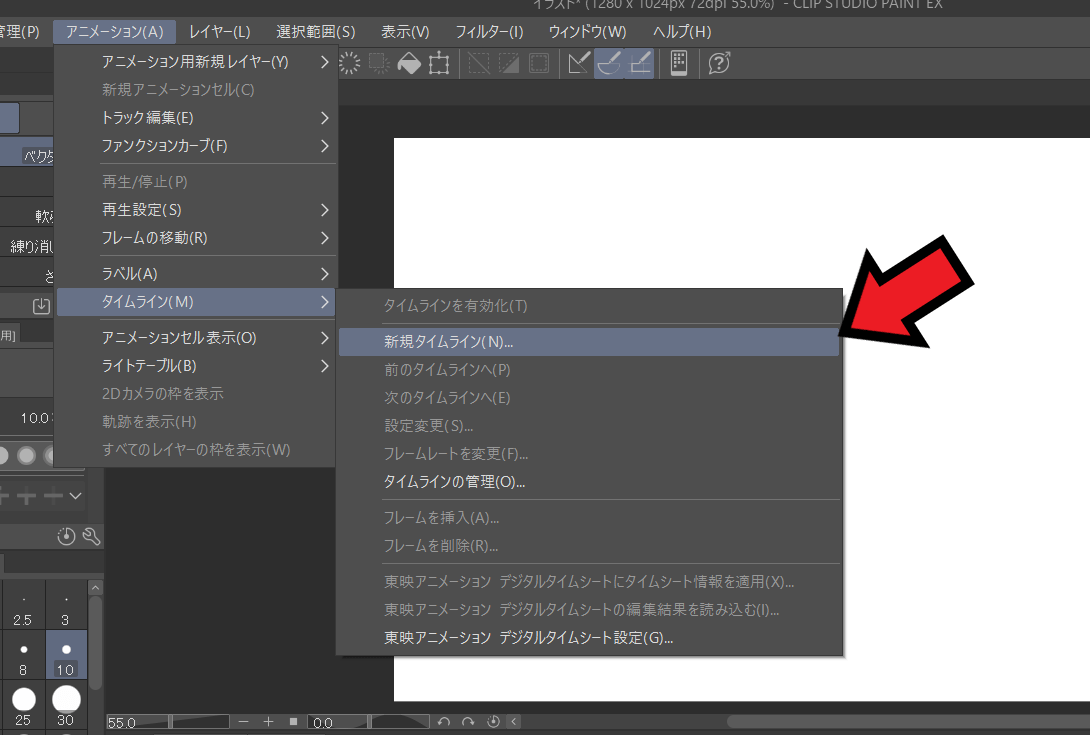Click the timer icon beside the wrench

coord(65,535)
